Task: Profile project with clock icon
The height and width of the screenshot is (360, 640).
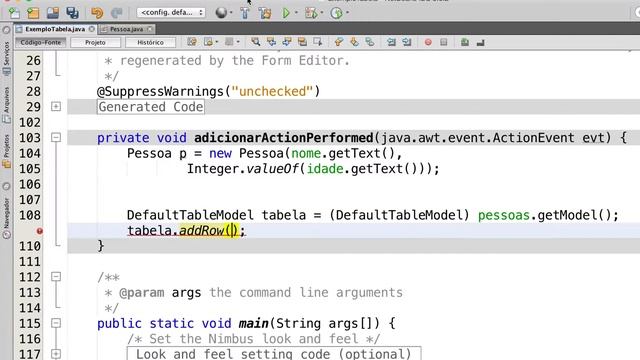Action: coord(336,13)
